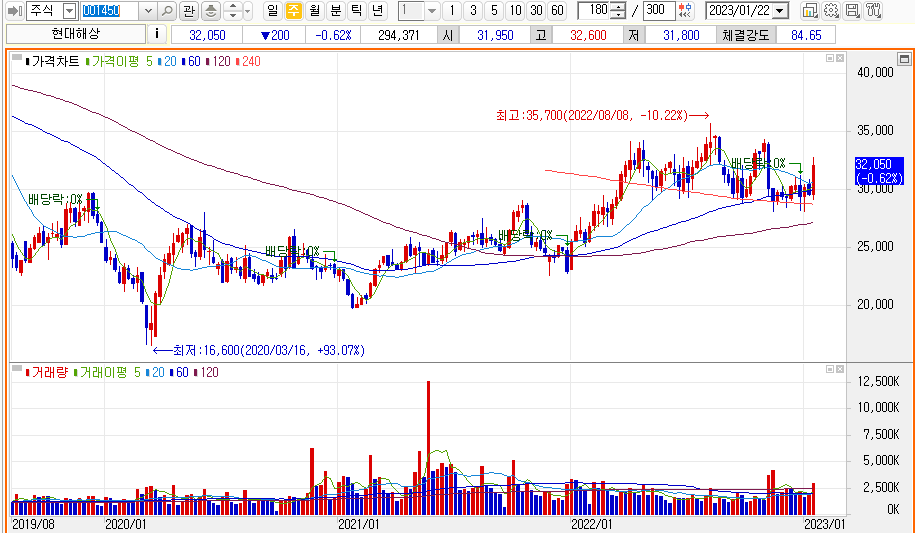Click the 체결강도 label
This screenshot has width=915, height=533.
[x=746, y=36]
